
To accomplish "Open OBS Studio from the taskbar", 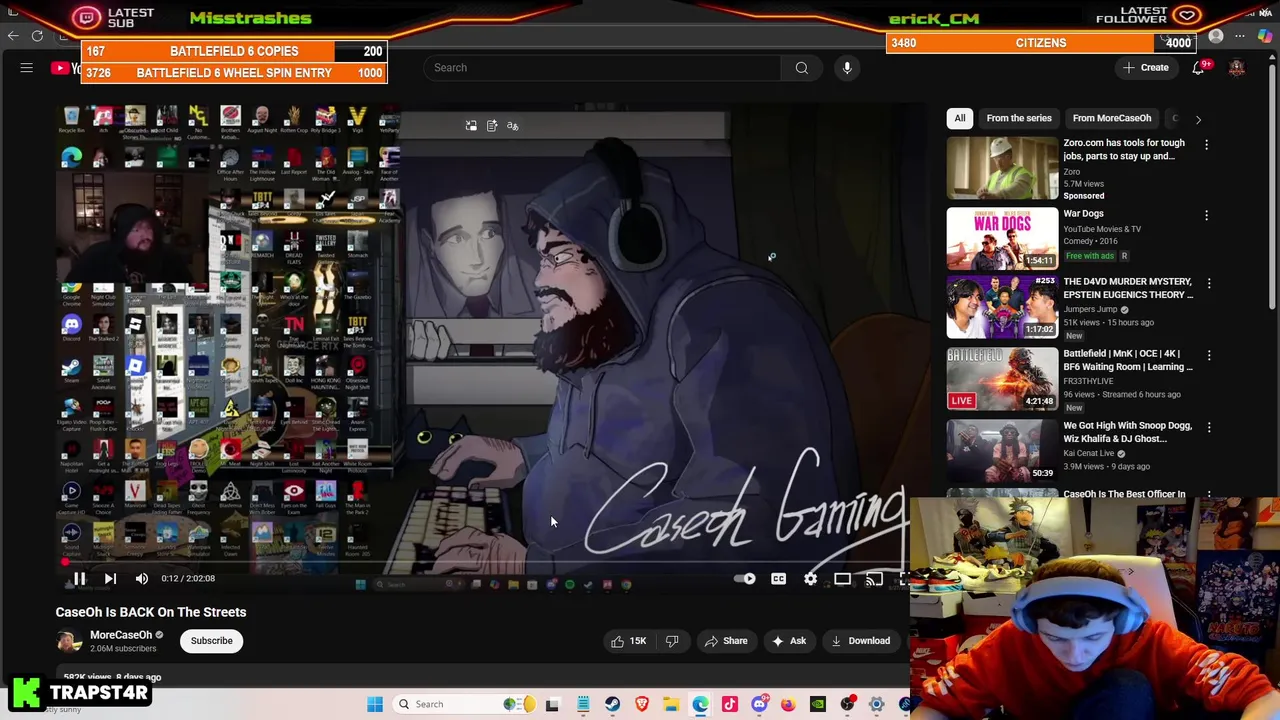I will click(x=847, y=704).
